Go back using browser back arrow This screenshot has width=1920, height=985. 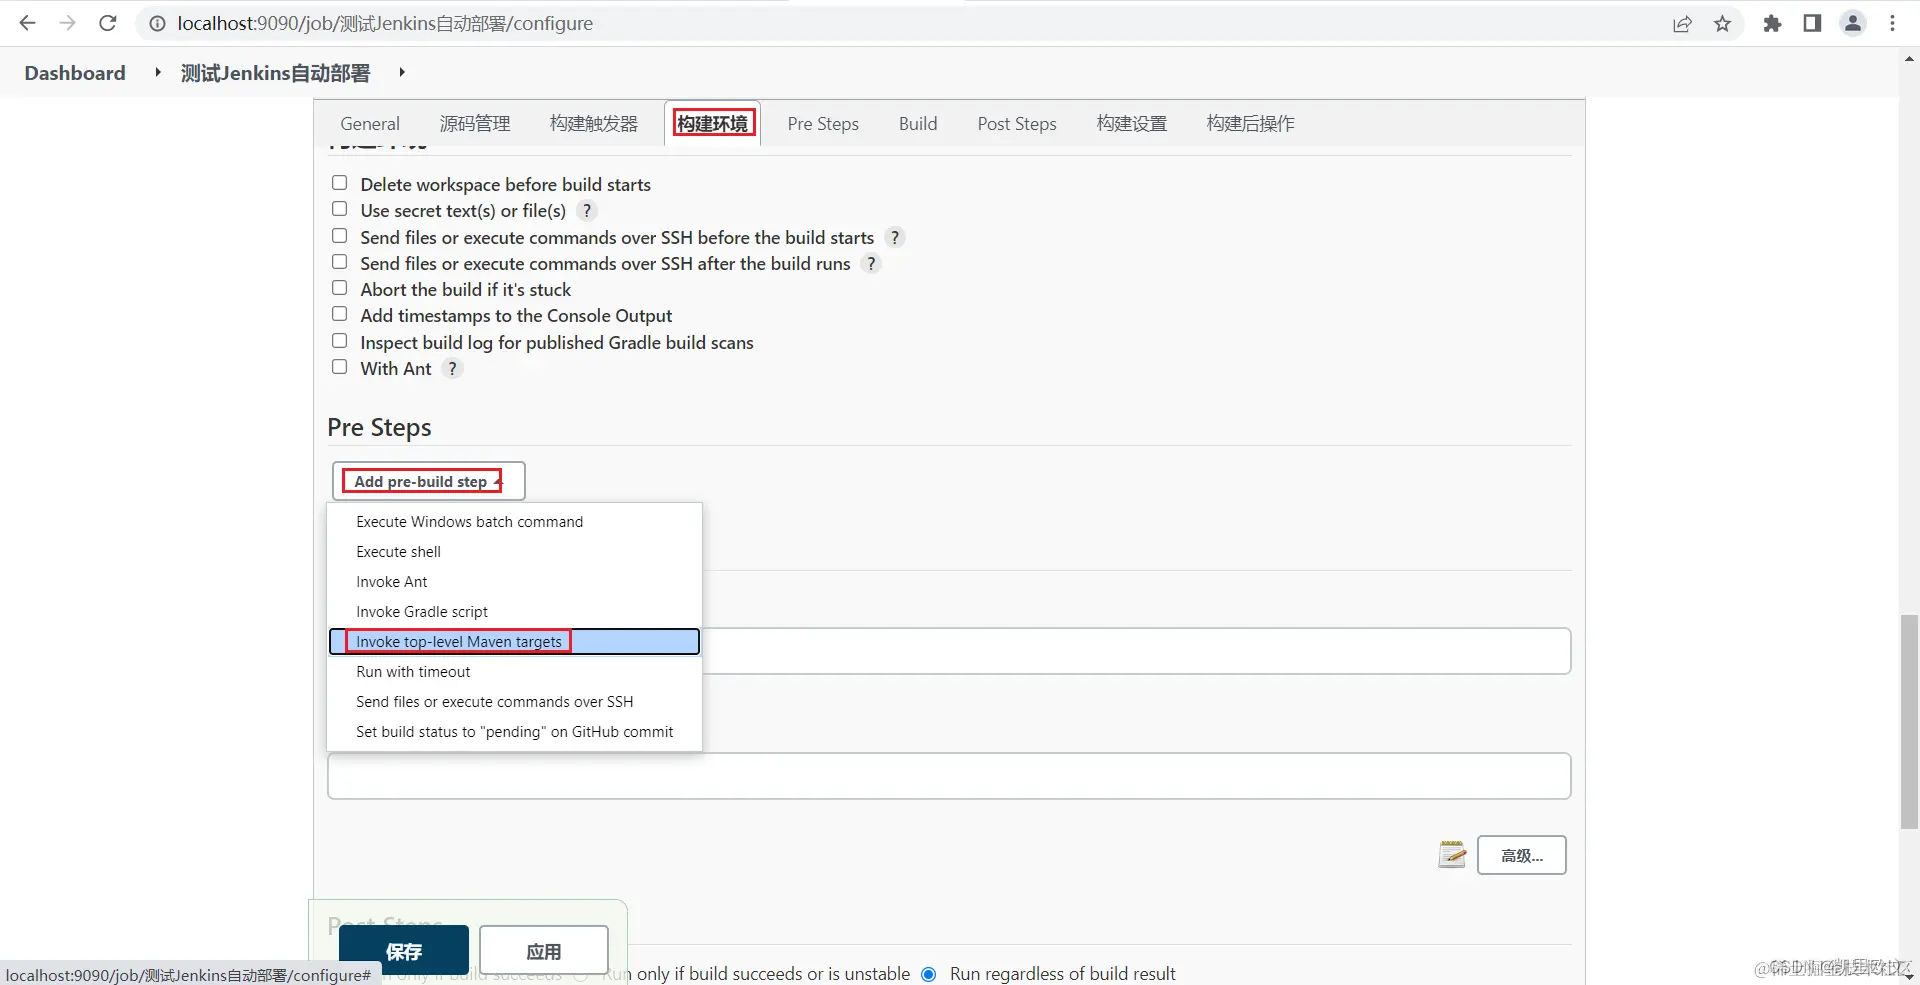[x=27, y=23]
